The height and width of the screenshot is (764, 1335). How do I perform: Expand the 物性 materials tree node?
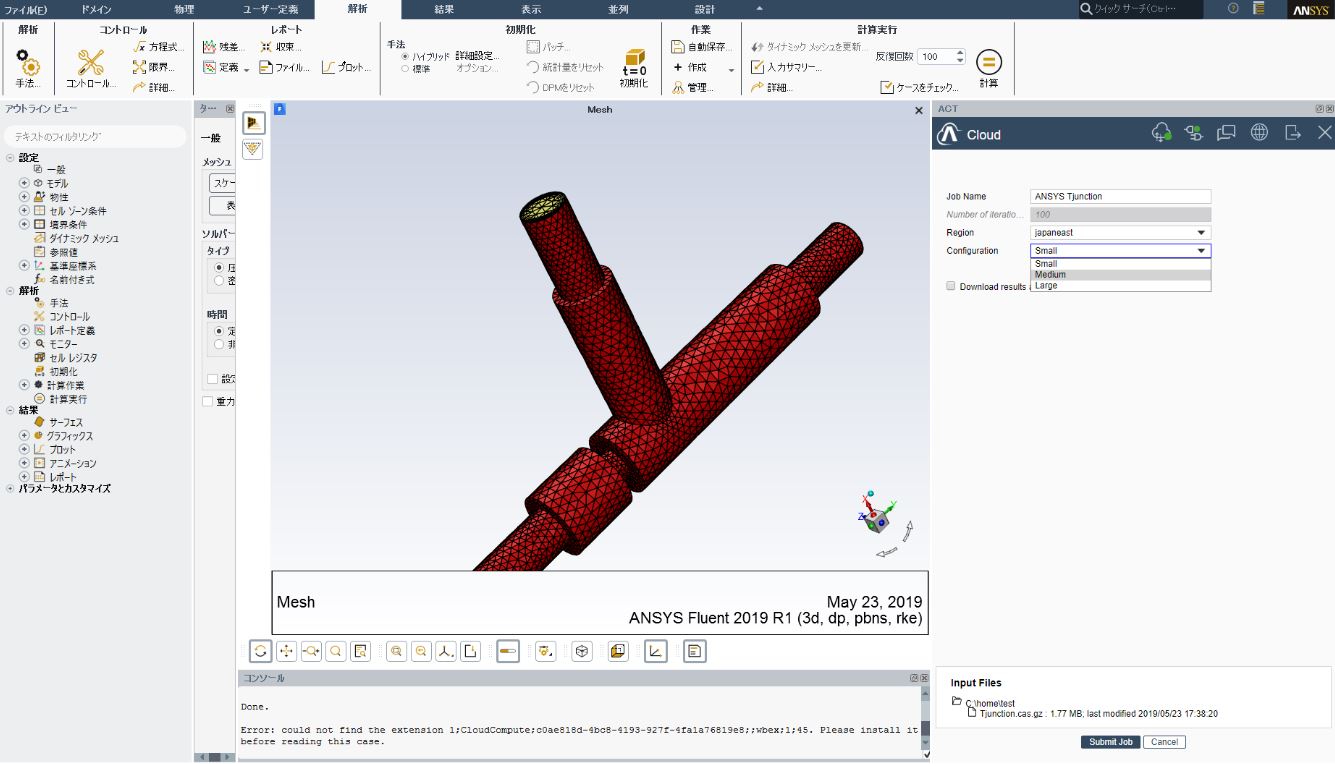point(24,197)
